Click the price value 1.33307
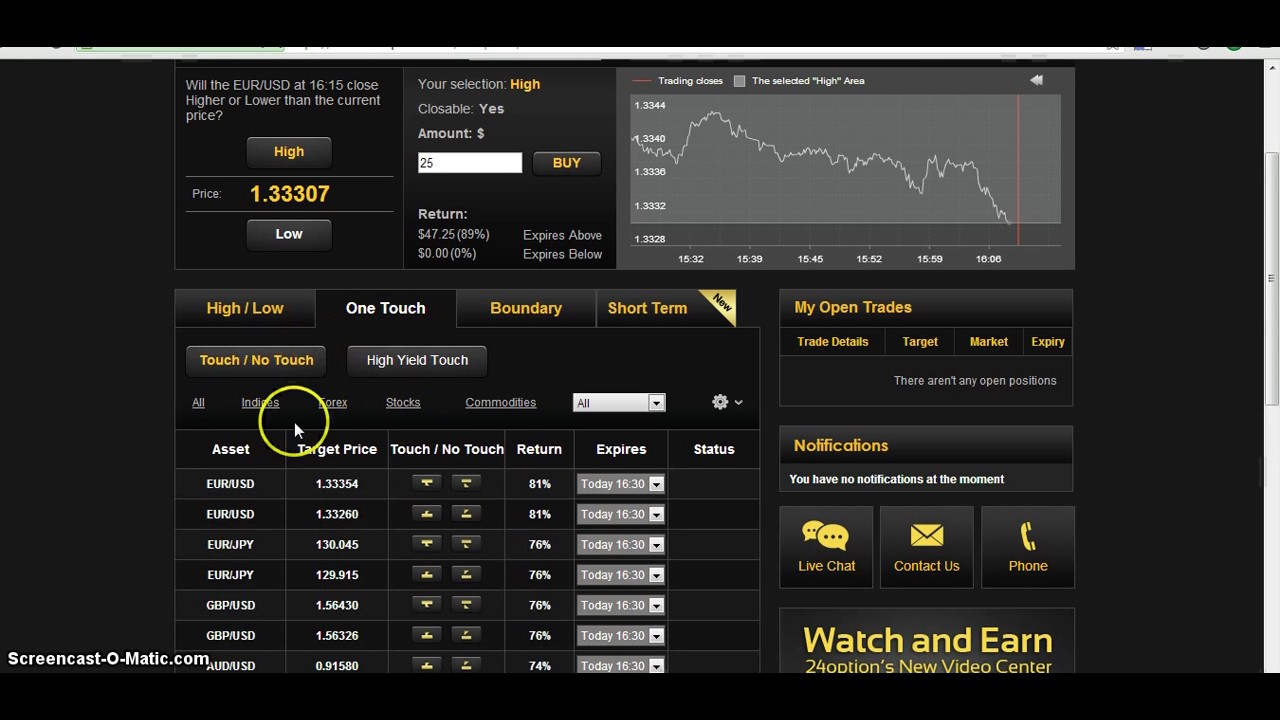 click(290, 194)
